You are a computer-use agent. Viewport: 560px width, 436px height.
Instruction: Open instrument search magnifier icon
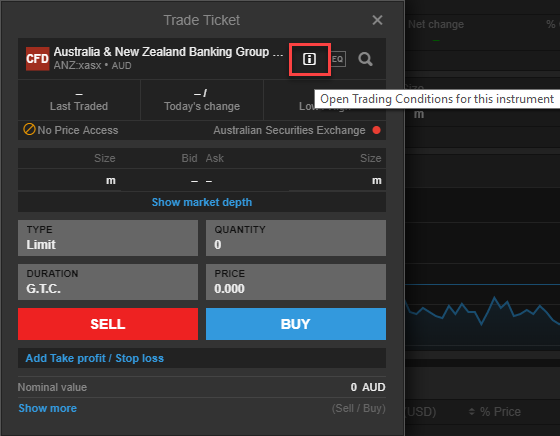pyautogui.click(x=365, y=59)
